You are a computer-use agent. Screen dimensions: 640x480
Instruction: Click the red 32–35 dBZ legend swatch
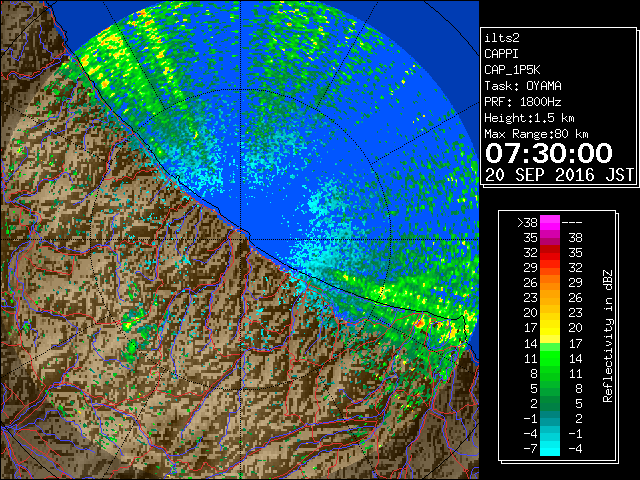tap(550, 253)
